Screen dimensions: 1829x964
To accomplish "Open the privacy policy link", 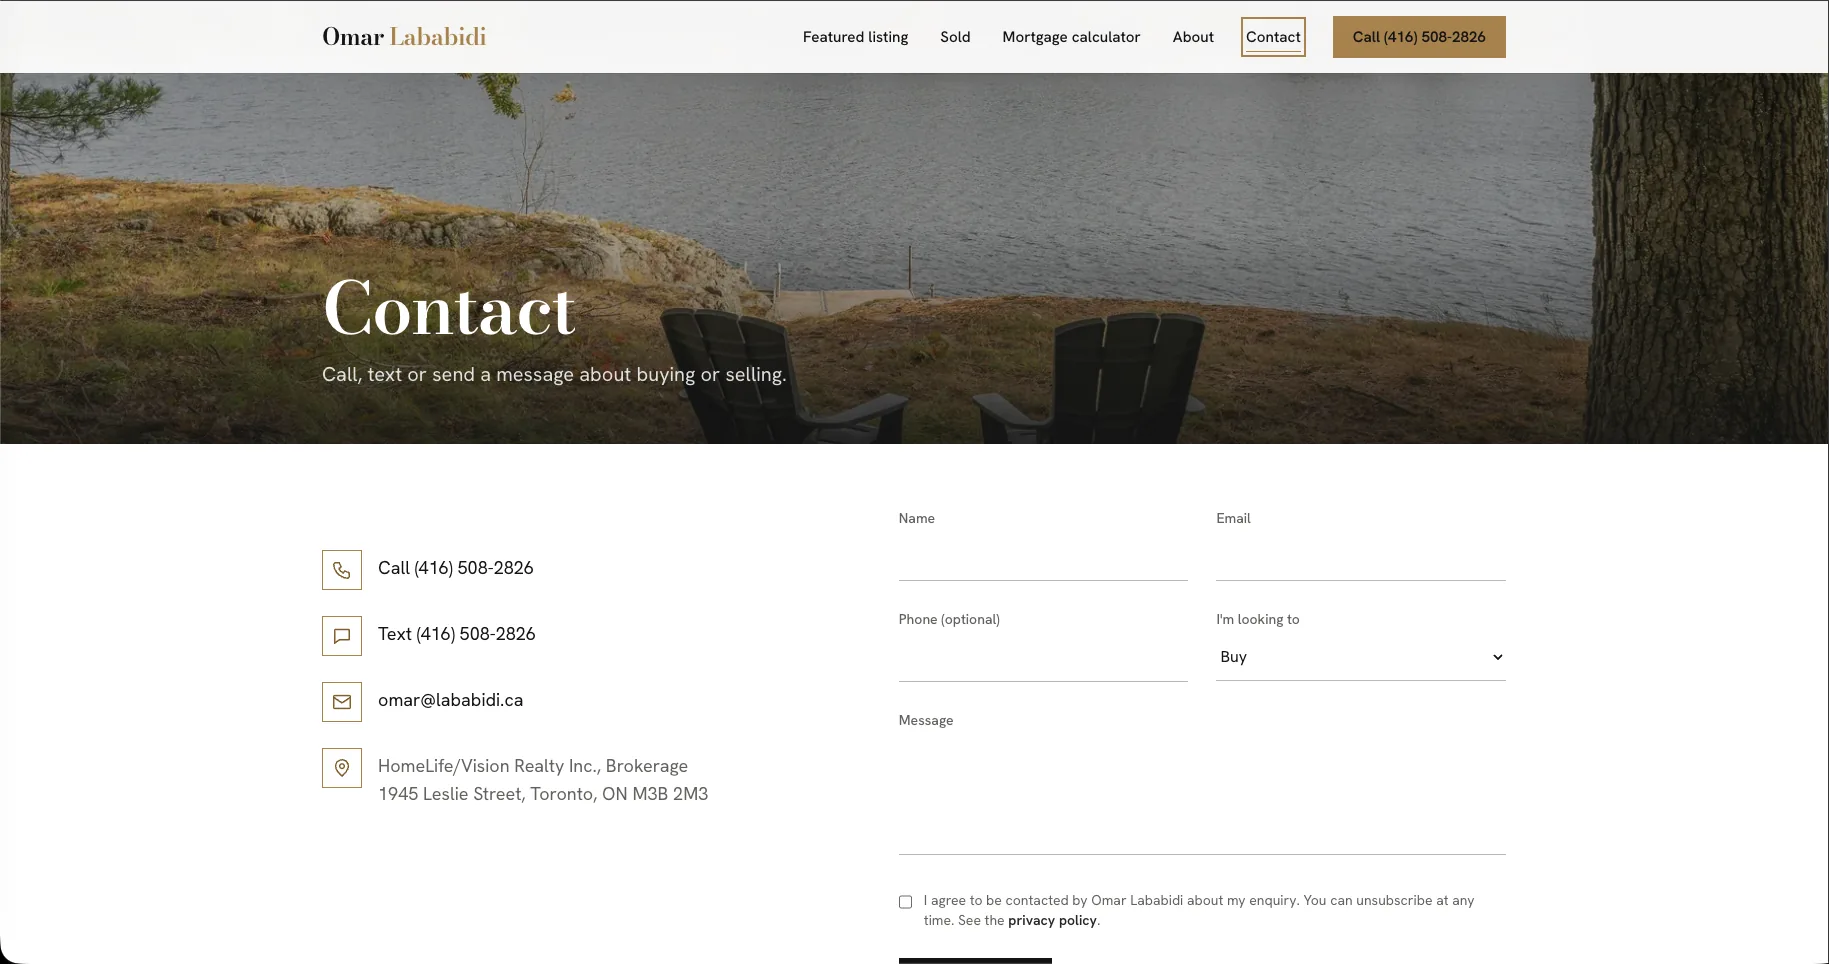I will pyautogui.click(x=1052, y=921).
